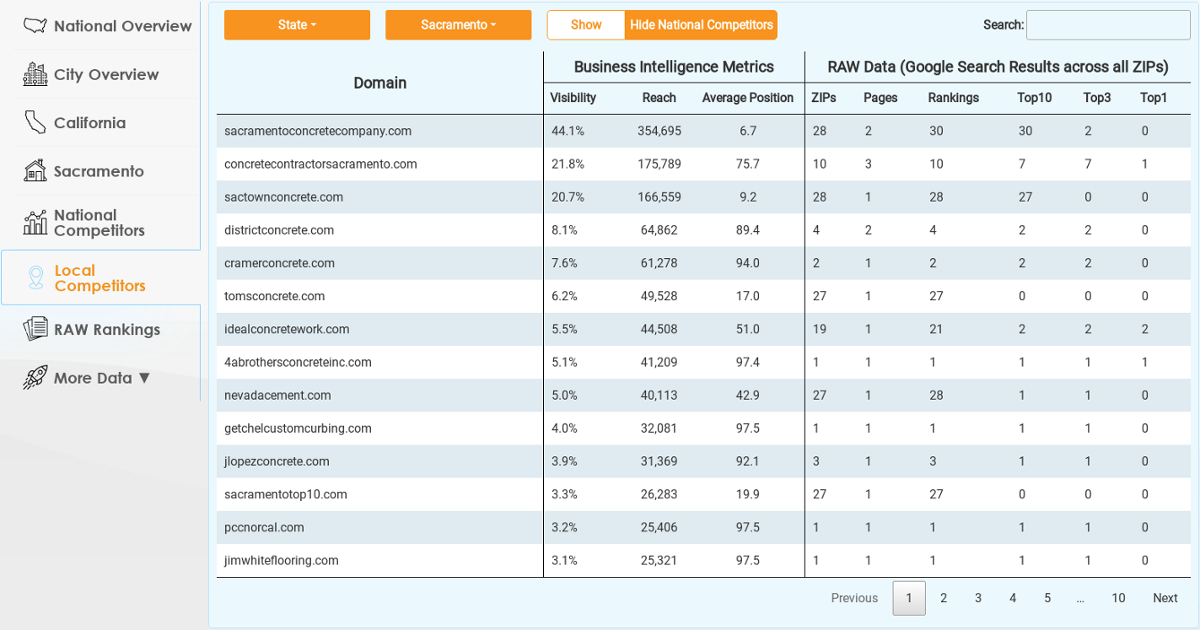Viewport: 1200px width, 630px height.
Task: Click the City Overview buildings icon
Action: (35, 74)
